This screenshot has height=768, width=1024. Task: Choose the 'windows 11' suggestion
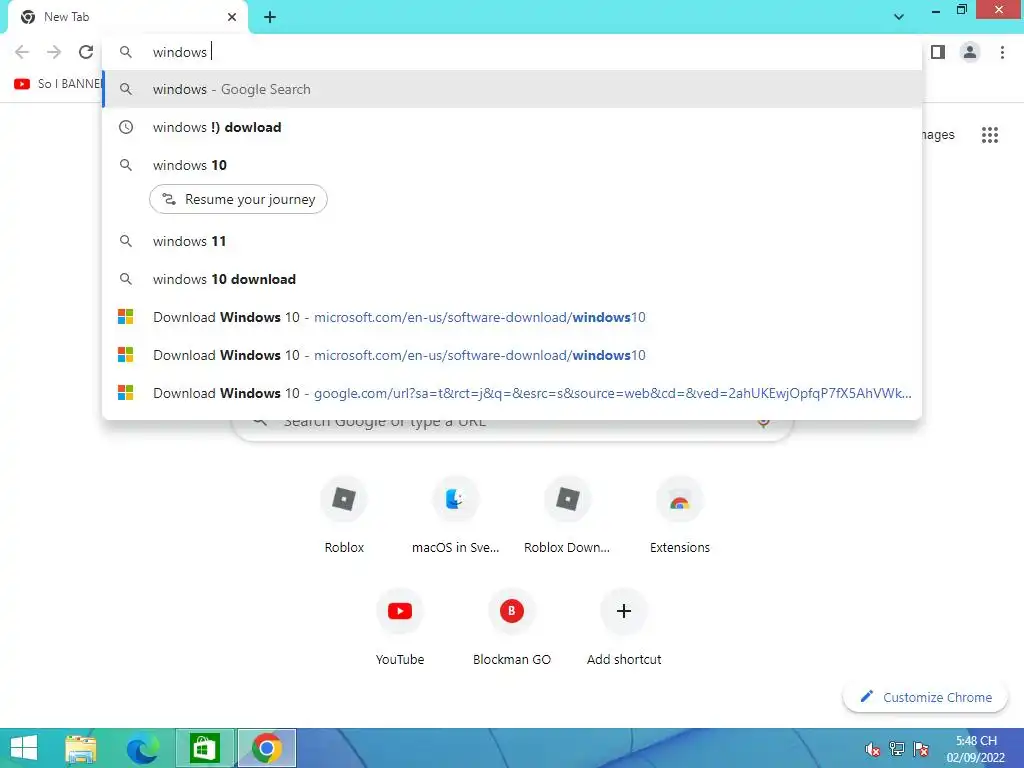512,242
